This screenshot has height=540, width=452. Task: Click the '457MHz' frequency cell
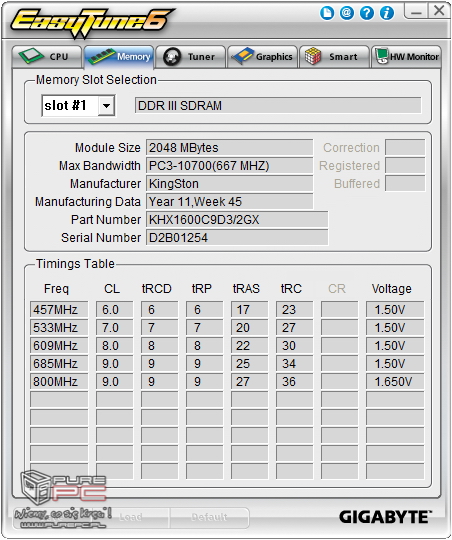point(59,310)
